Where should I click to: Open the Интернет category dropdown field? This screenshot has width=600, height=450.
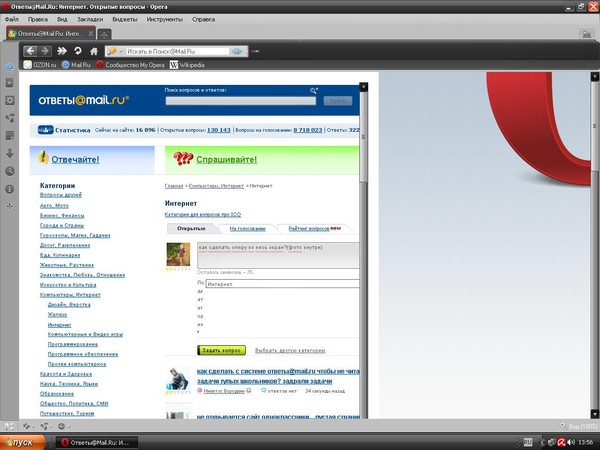click(282, 284)
